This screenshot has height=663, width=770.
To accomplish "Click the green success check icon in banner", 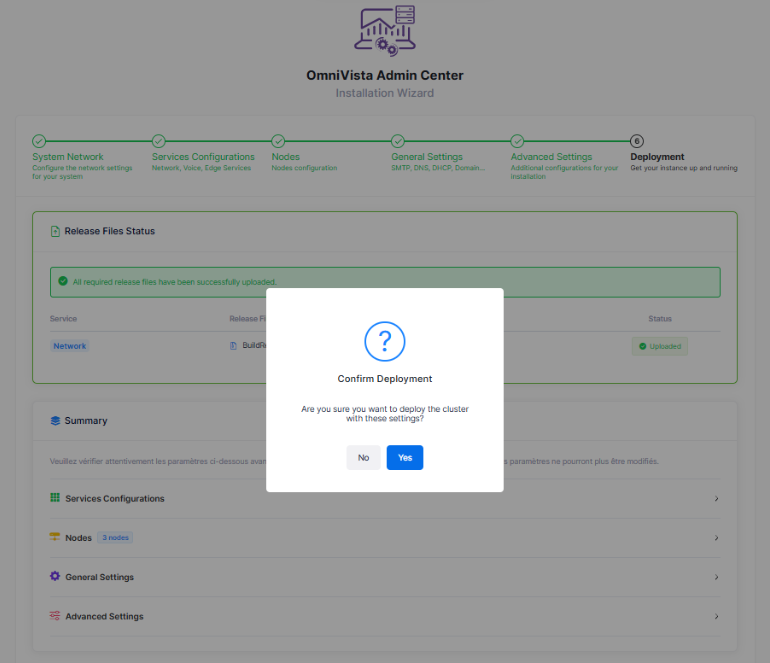I will [x=63, y=281].
